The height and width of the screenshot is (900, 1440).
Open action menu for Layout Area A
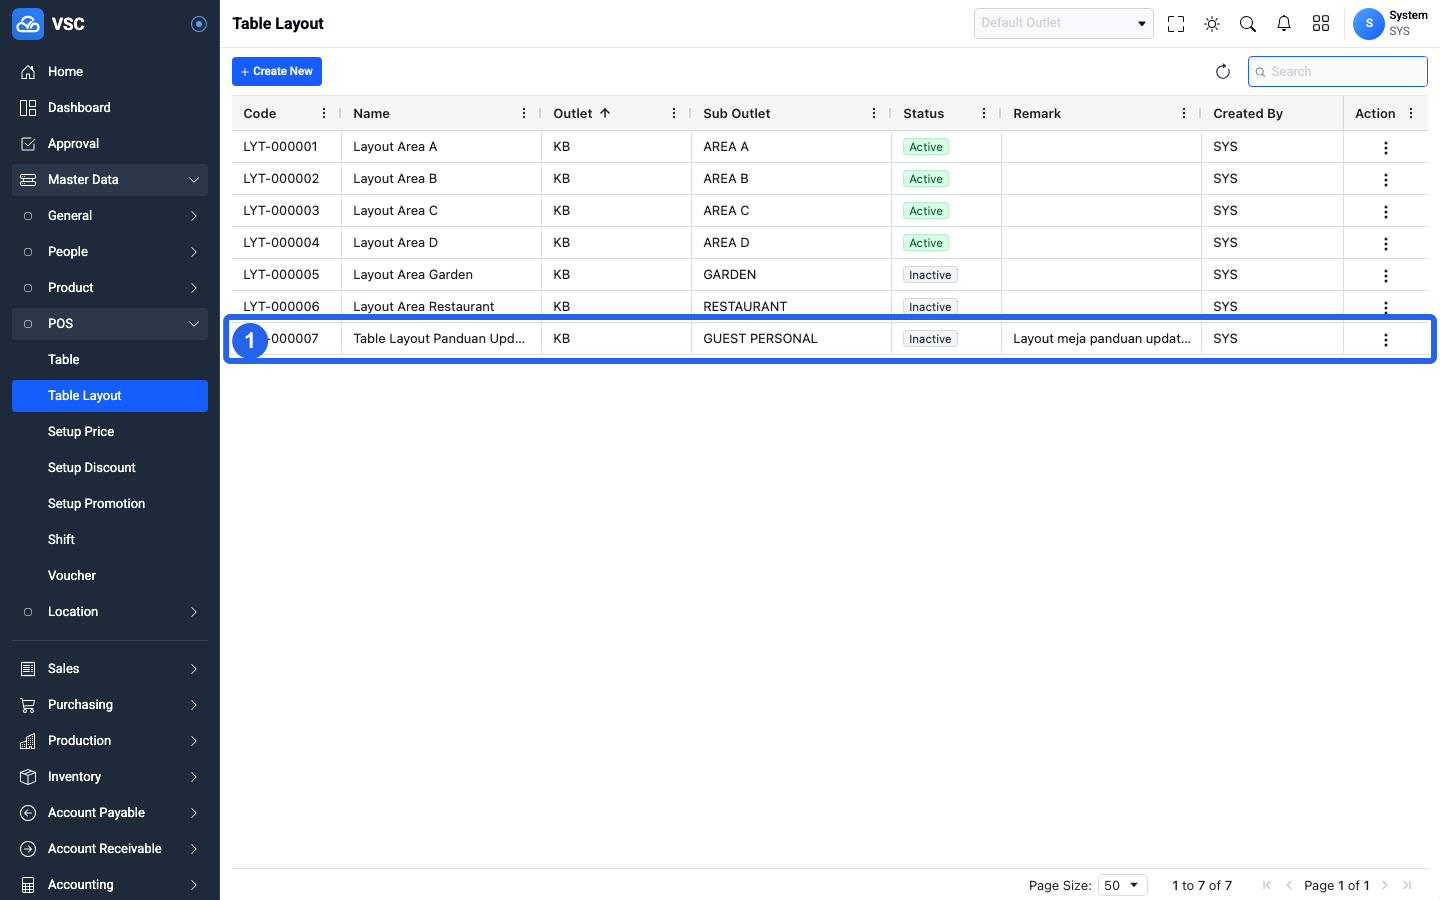tap(1386, 148)
